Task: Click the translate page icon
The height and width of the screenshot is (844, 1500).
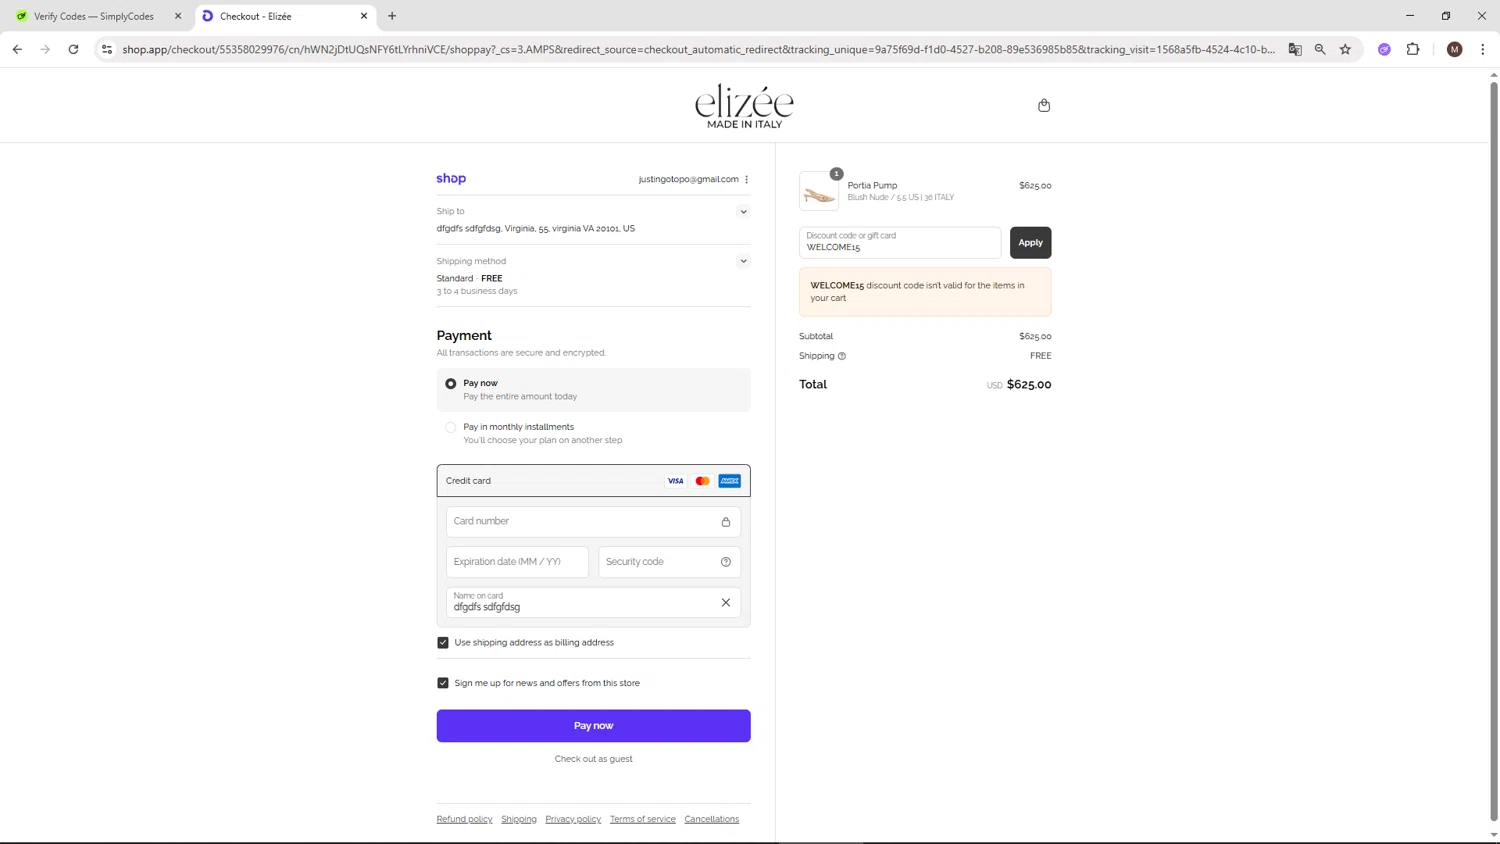Action: click(1295, 49)
